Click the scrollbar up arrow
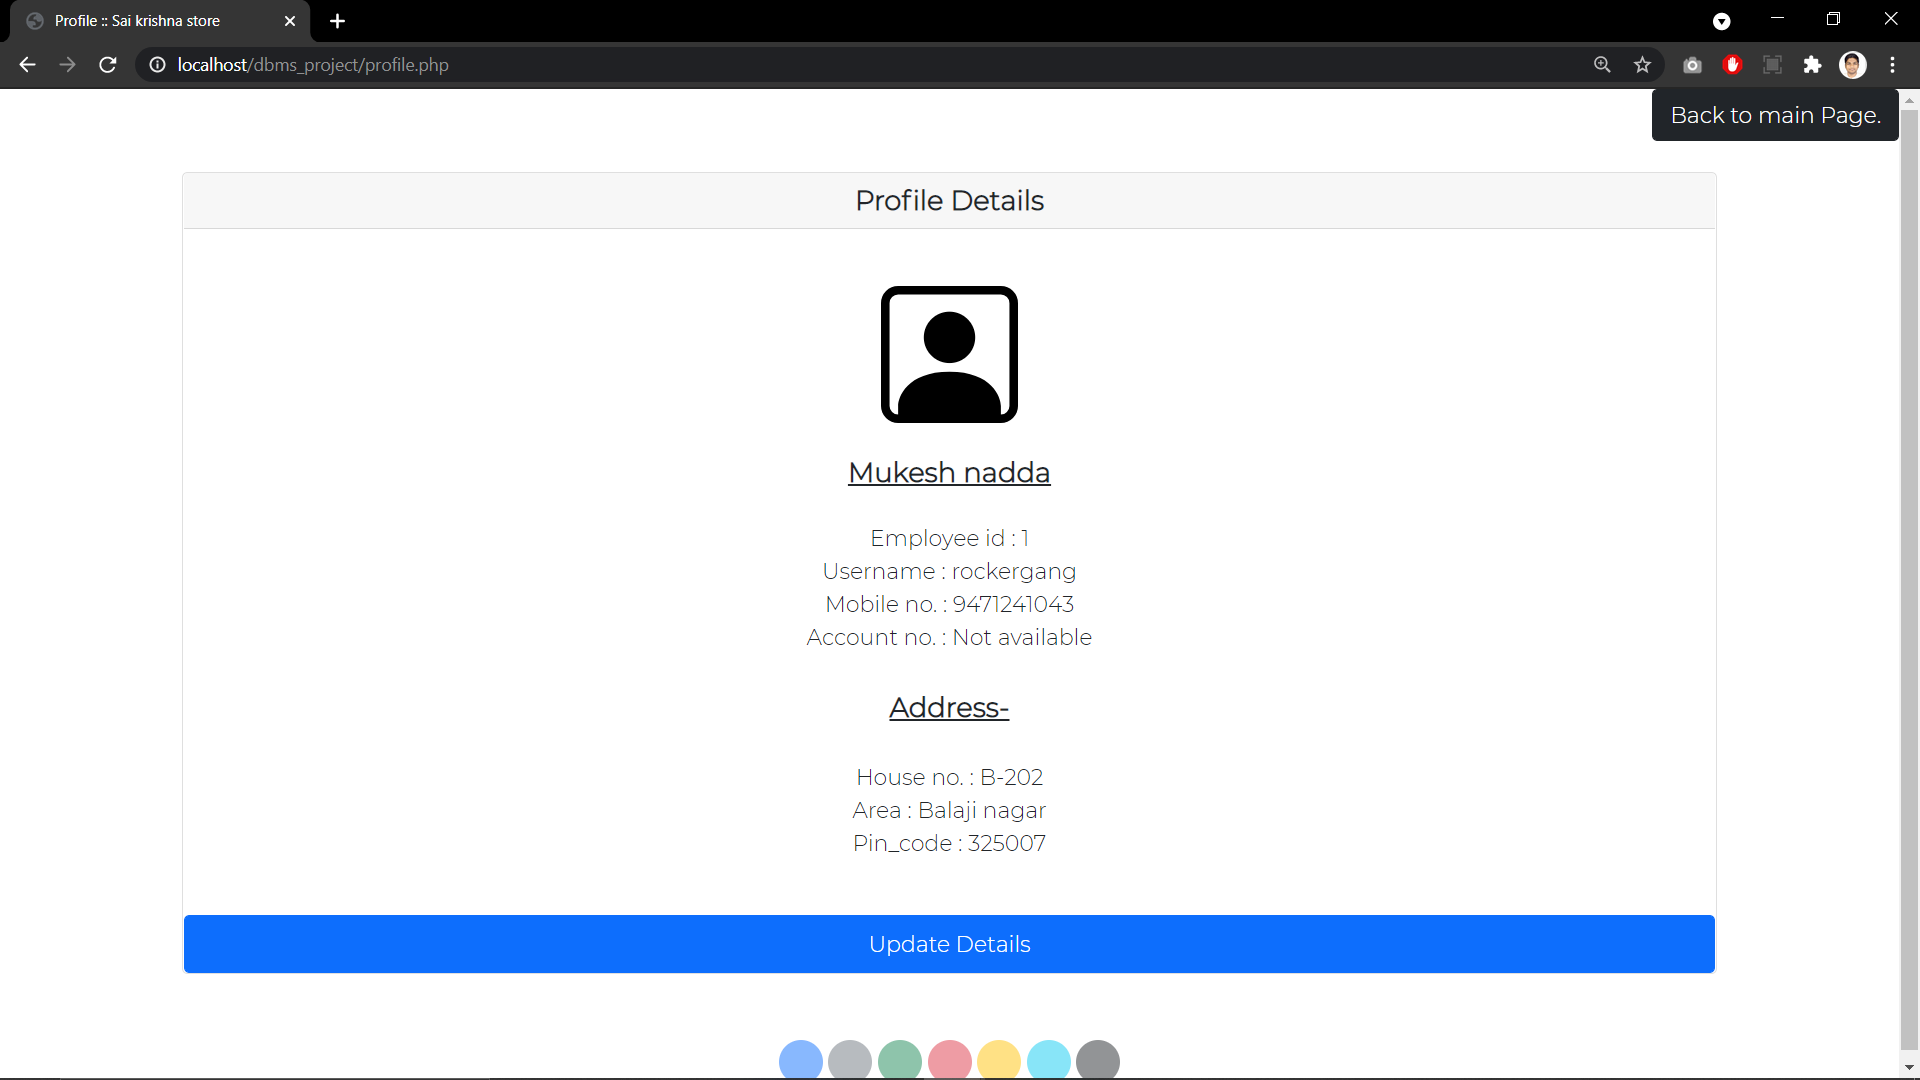This screenshot has height=1080, width=1920. [x=1909, y=100]
